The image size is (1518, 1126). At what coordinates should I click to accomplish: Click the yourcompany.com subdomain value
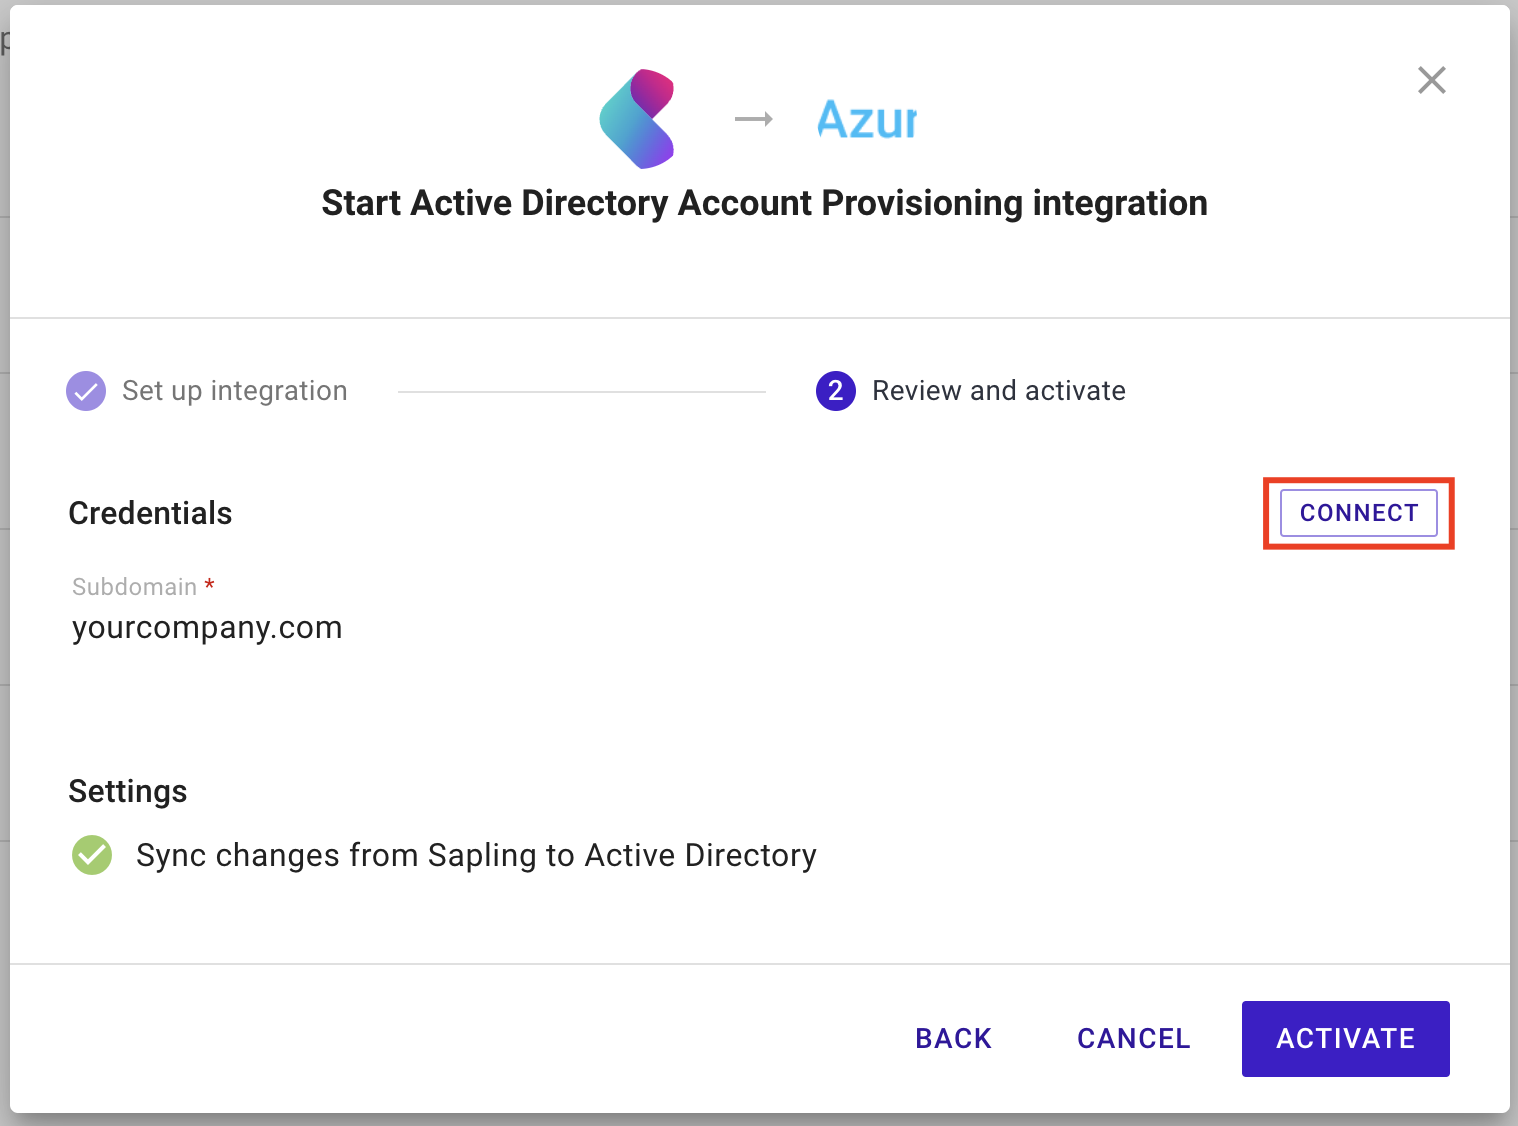point(207,628)
